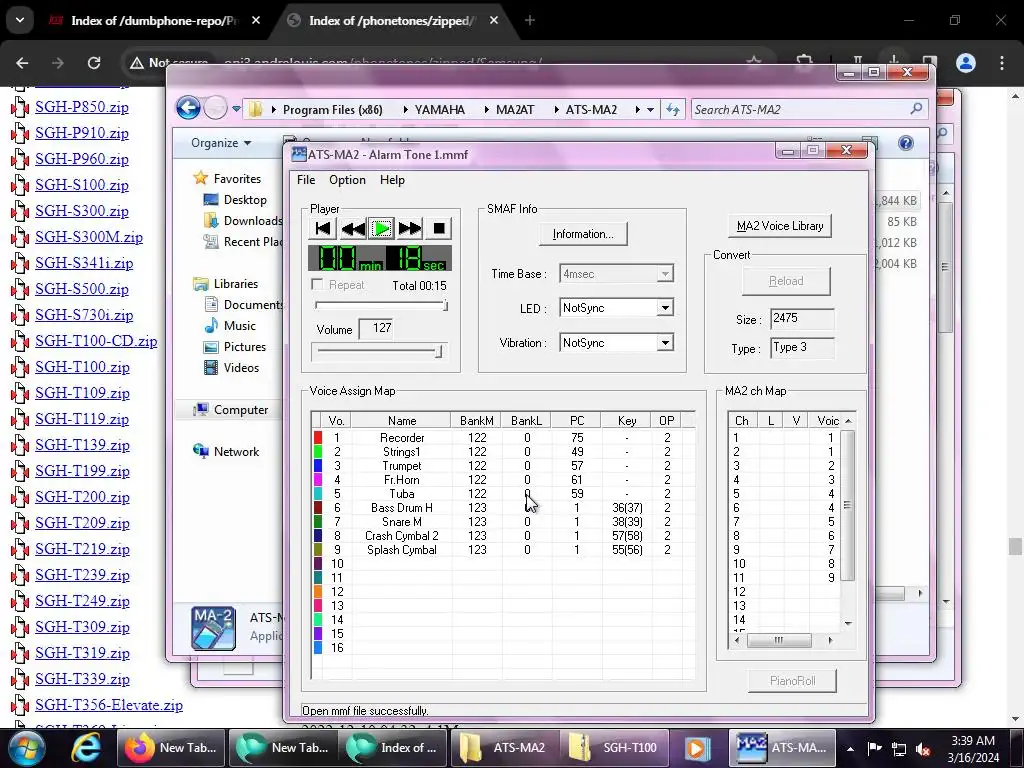Open the address bar history dropdown arrow
This screenshot has width=1024, height=768.
coord(650,110)
